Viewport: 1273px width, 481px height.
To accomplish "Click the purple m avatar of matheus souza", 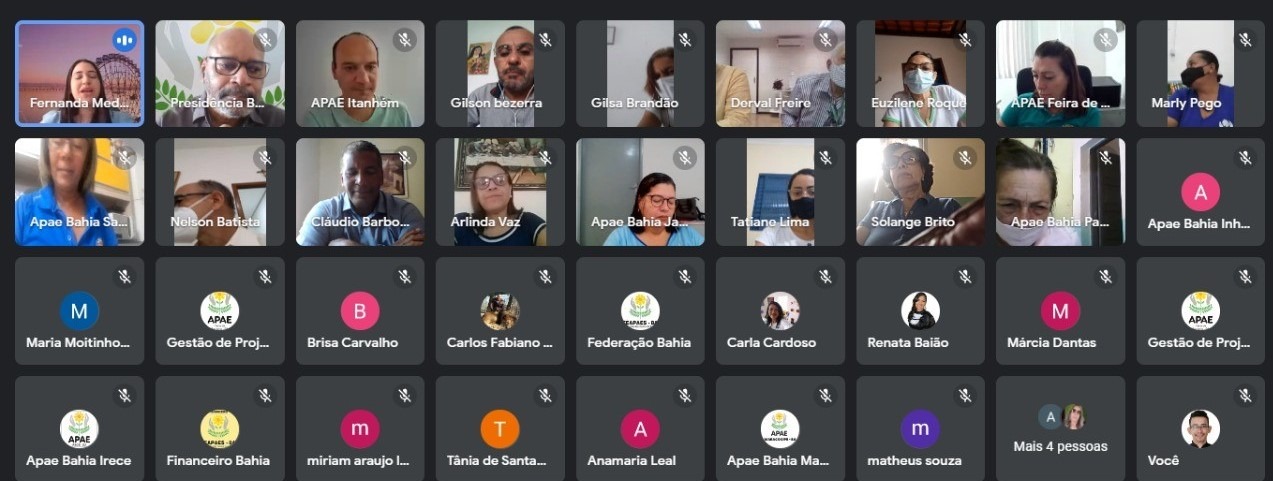I will point(920,429).
